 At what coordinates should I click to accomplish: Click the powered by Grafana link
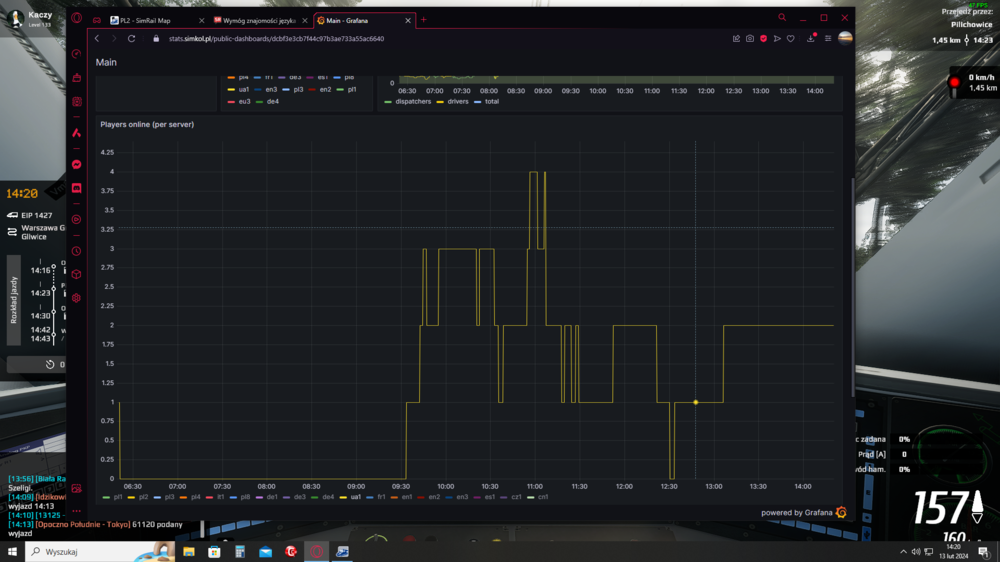797,512
